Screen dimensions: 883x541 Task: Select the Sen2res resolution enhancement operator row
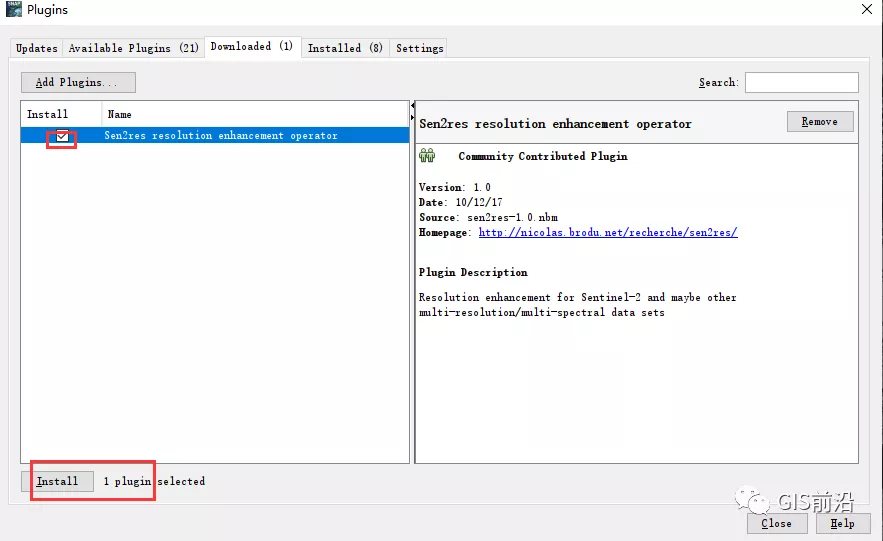215,135
